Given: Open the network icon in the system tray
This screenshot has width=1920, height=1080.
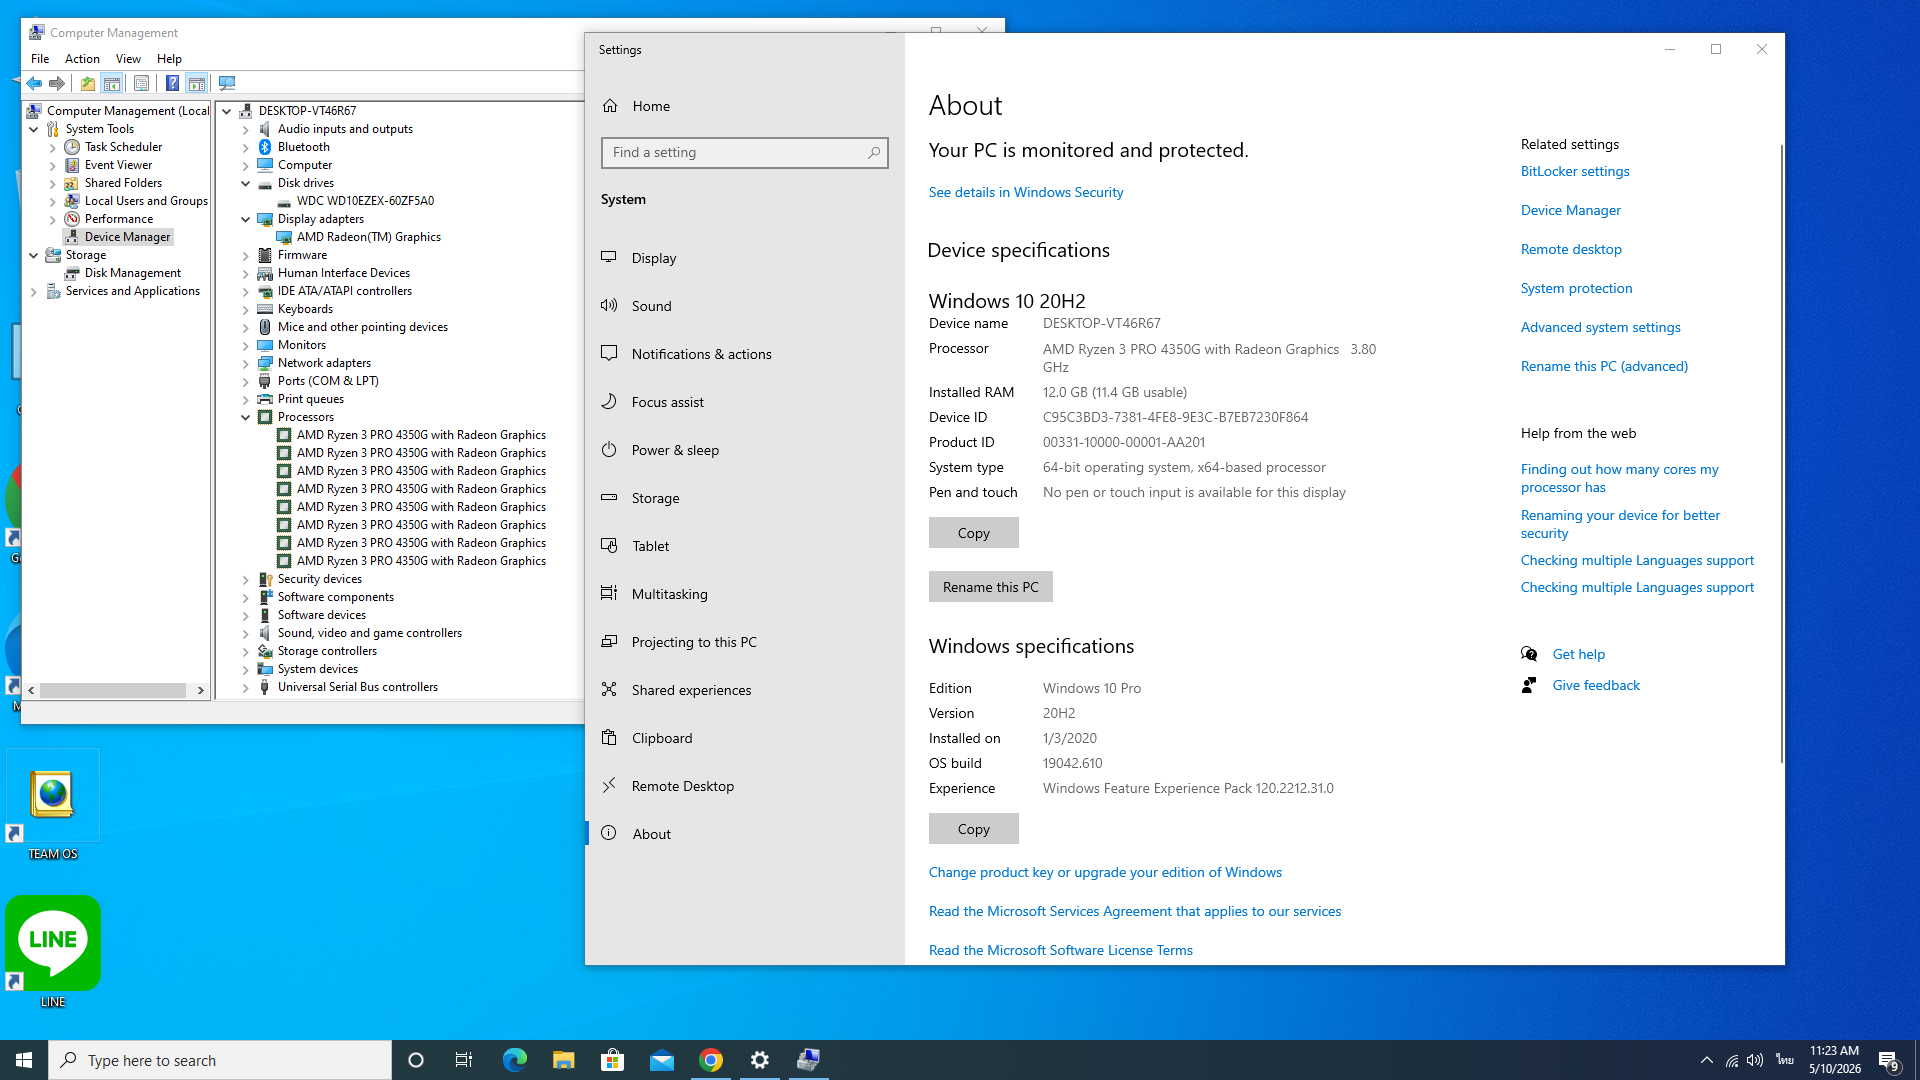Looking at the screenshot, I should (1732, 1060).
